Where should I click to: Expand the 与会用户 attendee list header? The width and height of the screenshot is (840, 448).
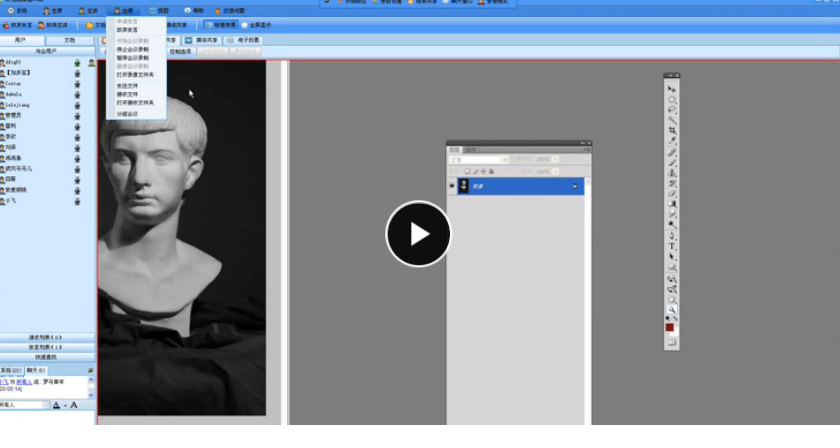pyautogui.click(x=47, y=50)
